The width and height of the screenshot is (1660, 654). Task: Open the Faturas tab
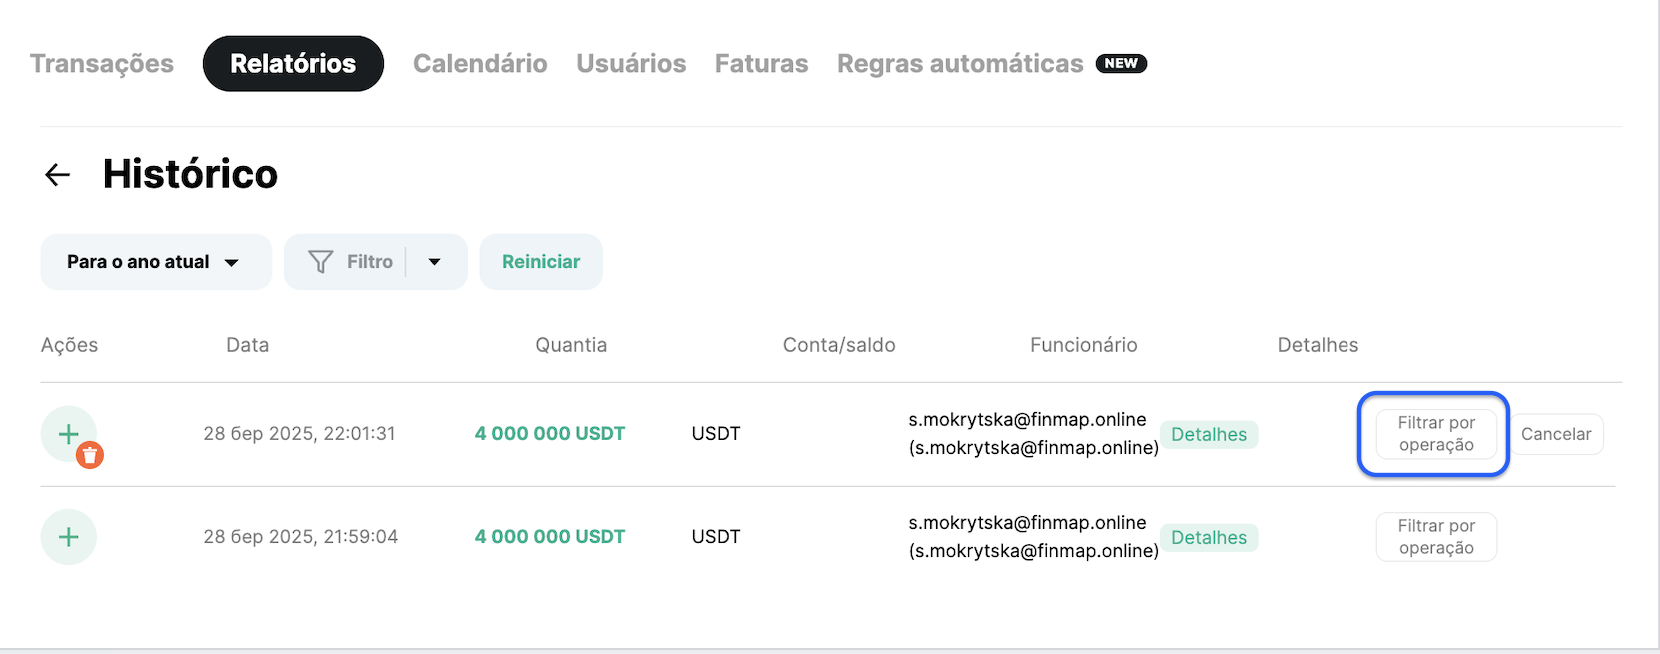click(x=761, y=64)
